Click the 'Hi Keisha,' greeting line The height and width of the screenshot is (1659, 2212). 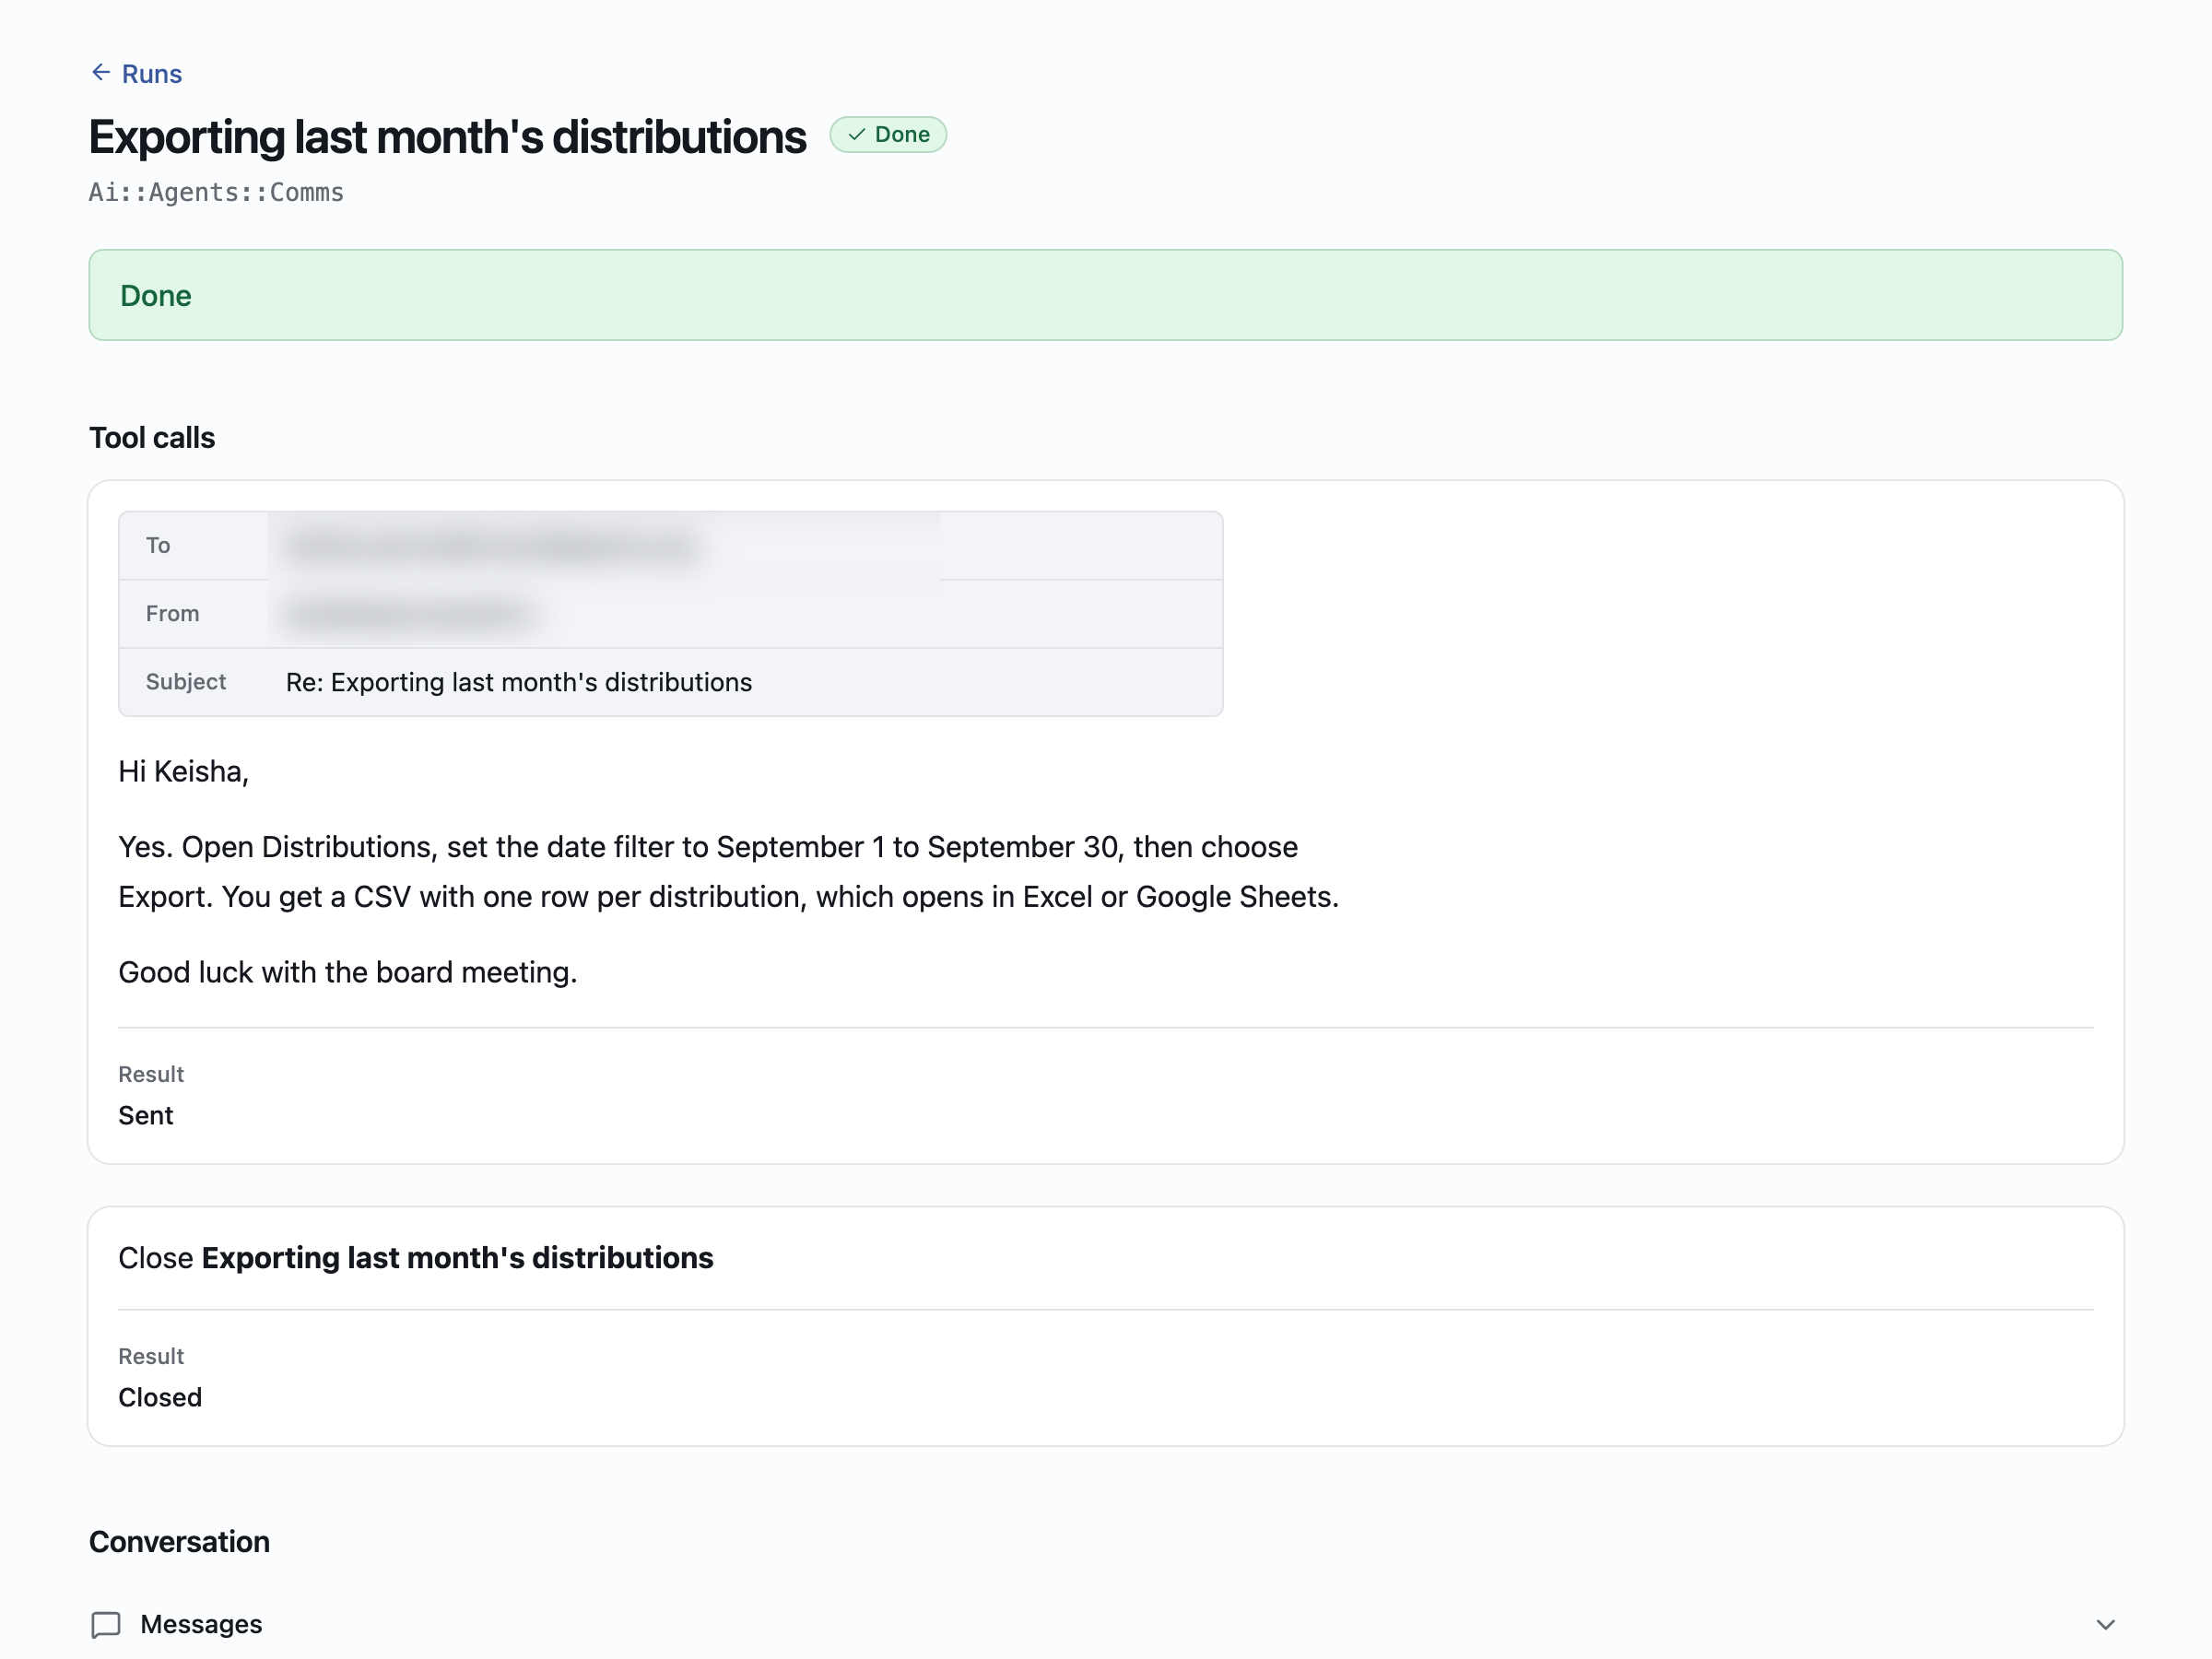[183, 772]
